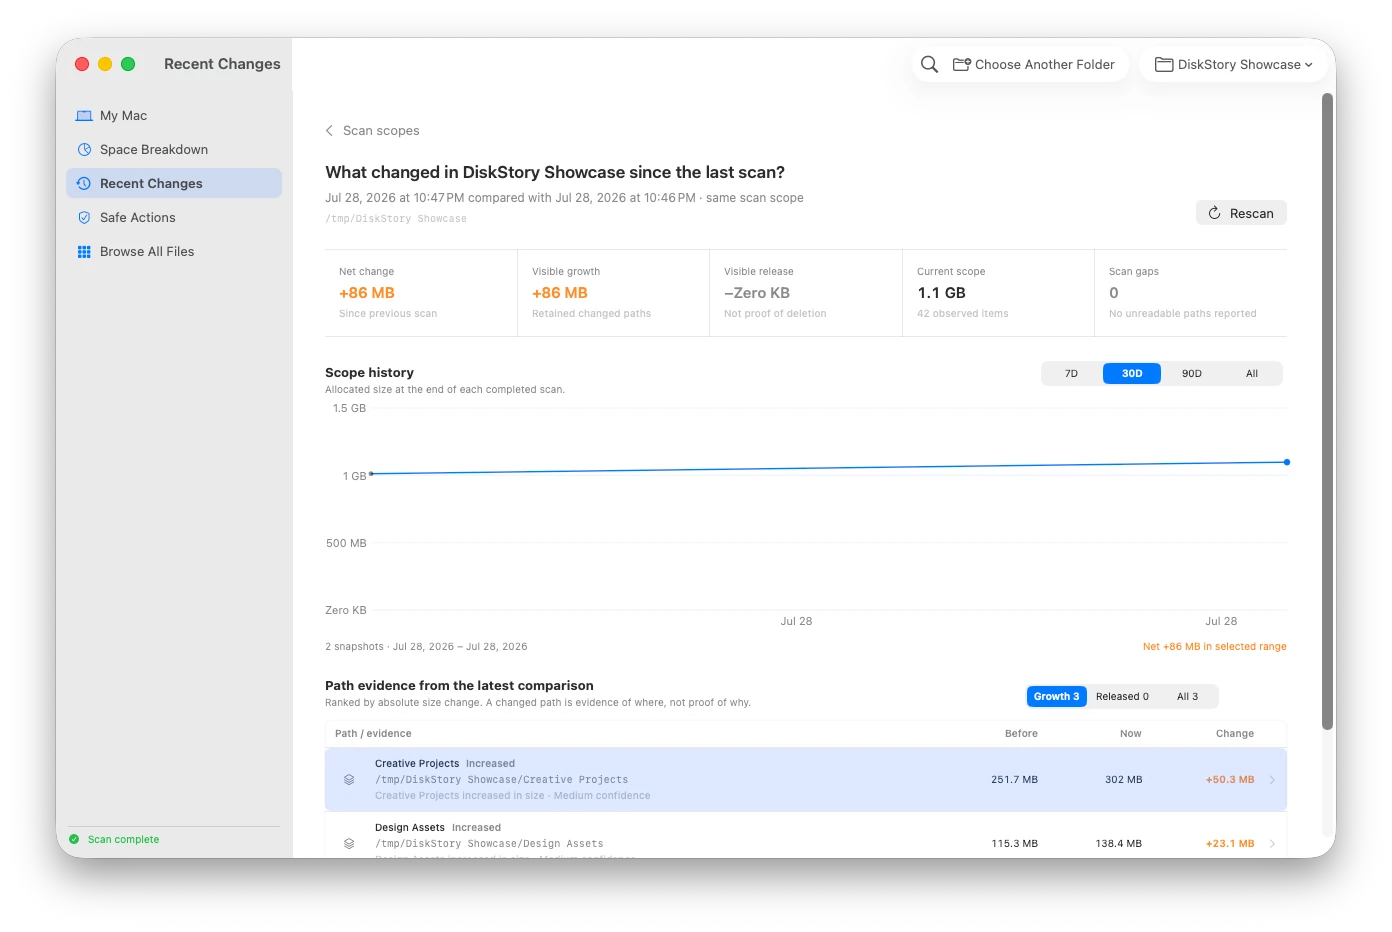
Task: Click the Browse All Files grid icon
Action: click(x=84, y=252)
